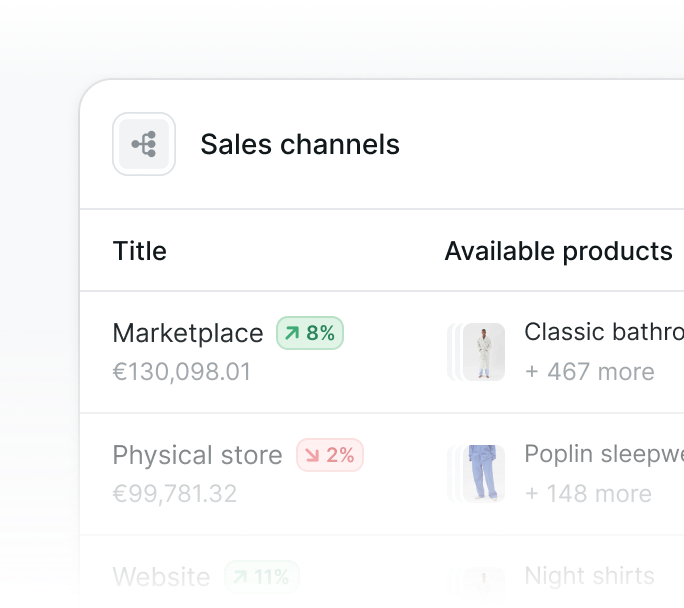Click the Available products column header
This screenshot has width=684, height=608.
[558, 251]
